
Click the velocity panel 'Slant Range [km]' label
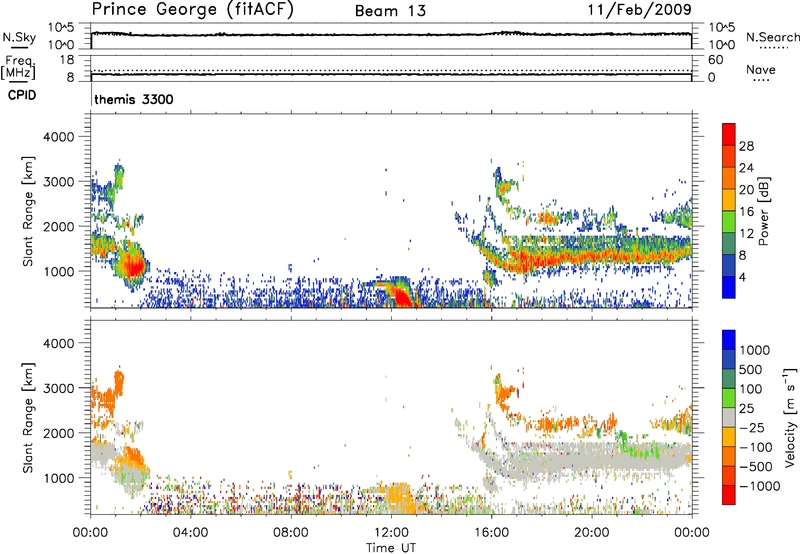pos(28,417)
